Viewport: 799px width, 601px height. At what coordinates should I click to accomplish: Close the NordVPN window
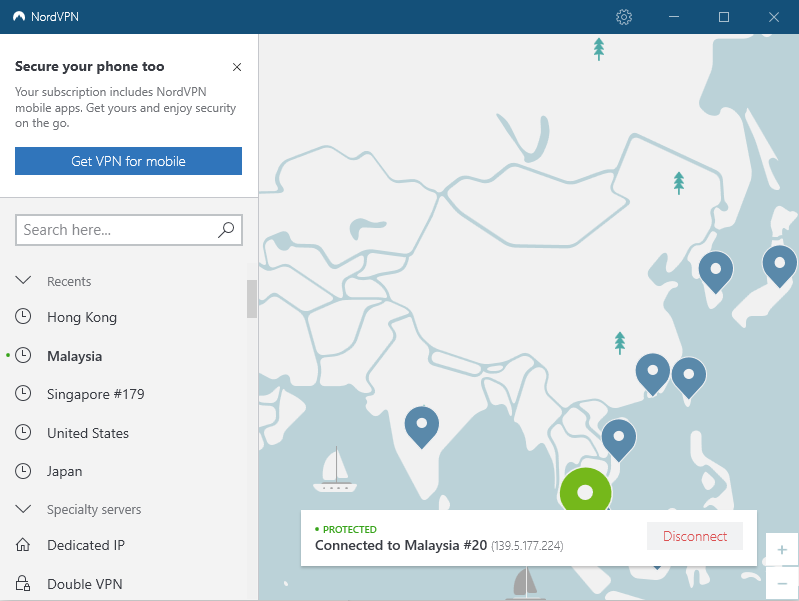point(774,17)
